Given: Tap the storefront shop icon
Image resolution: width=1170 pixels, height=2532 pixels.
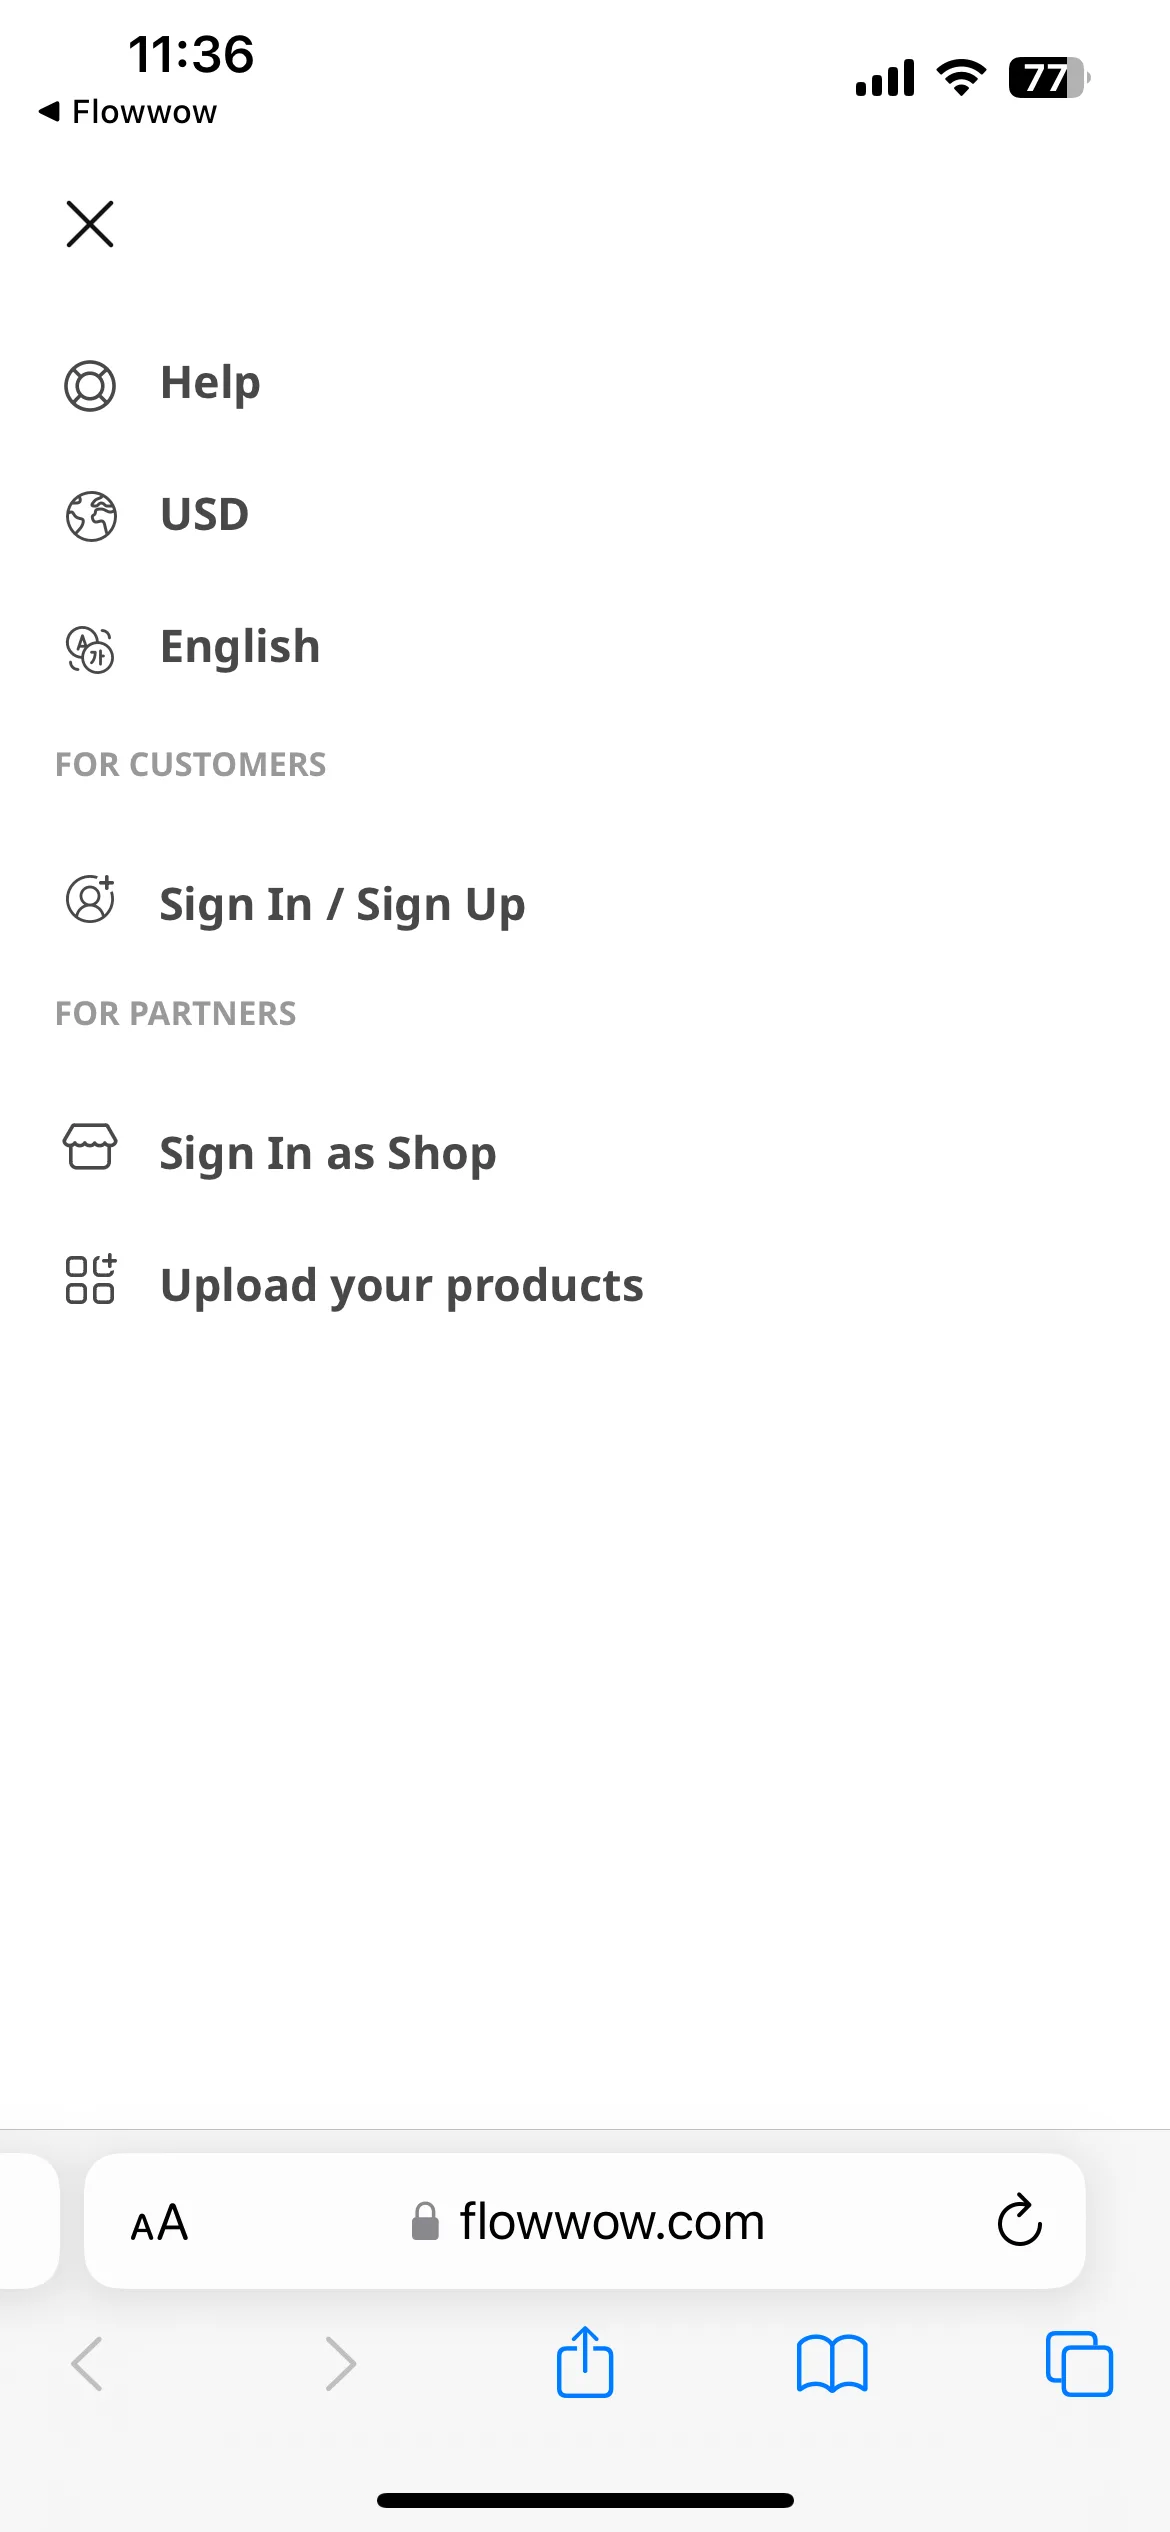Looking at the screenshot, I should click(90, 1146).
